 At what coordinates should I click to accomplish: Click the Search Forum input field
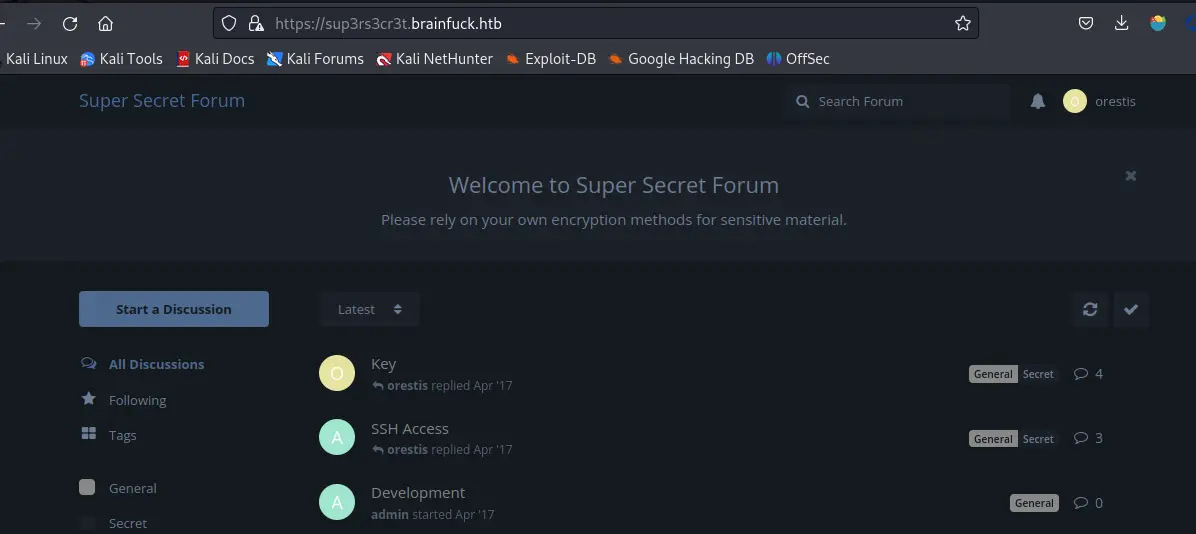(897, 101)
